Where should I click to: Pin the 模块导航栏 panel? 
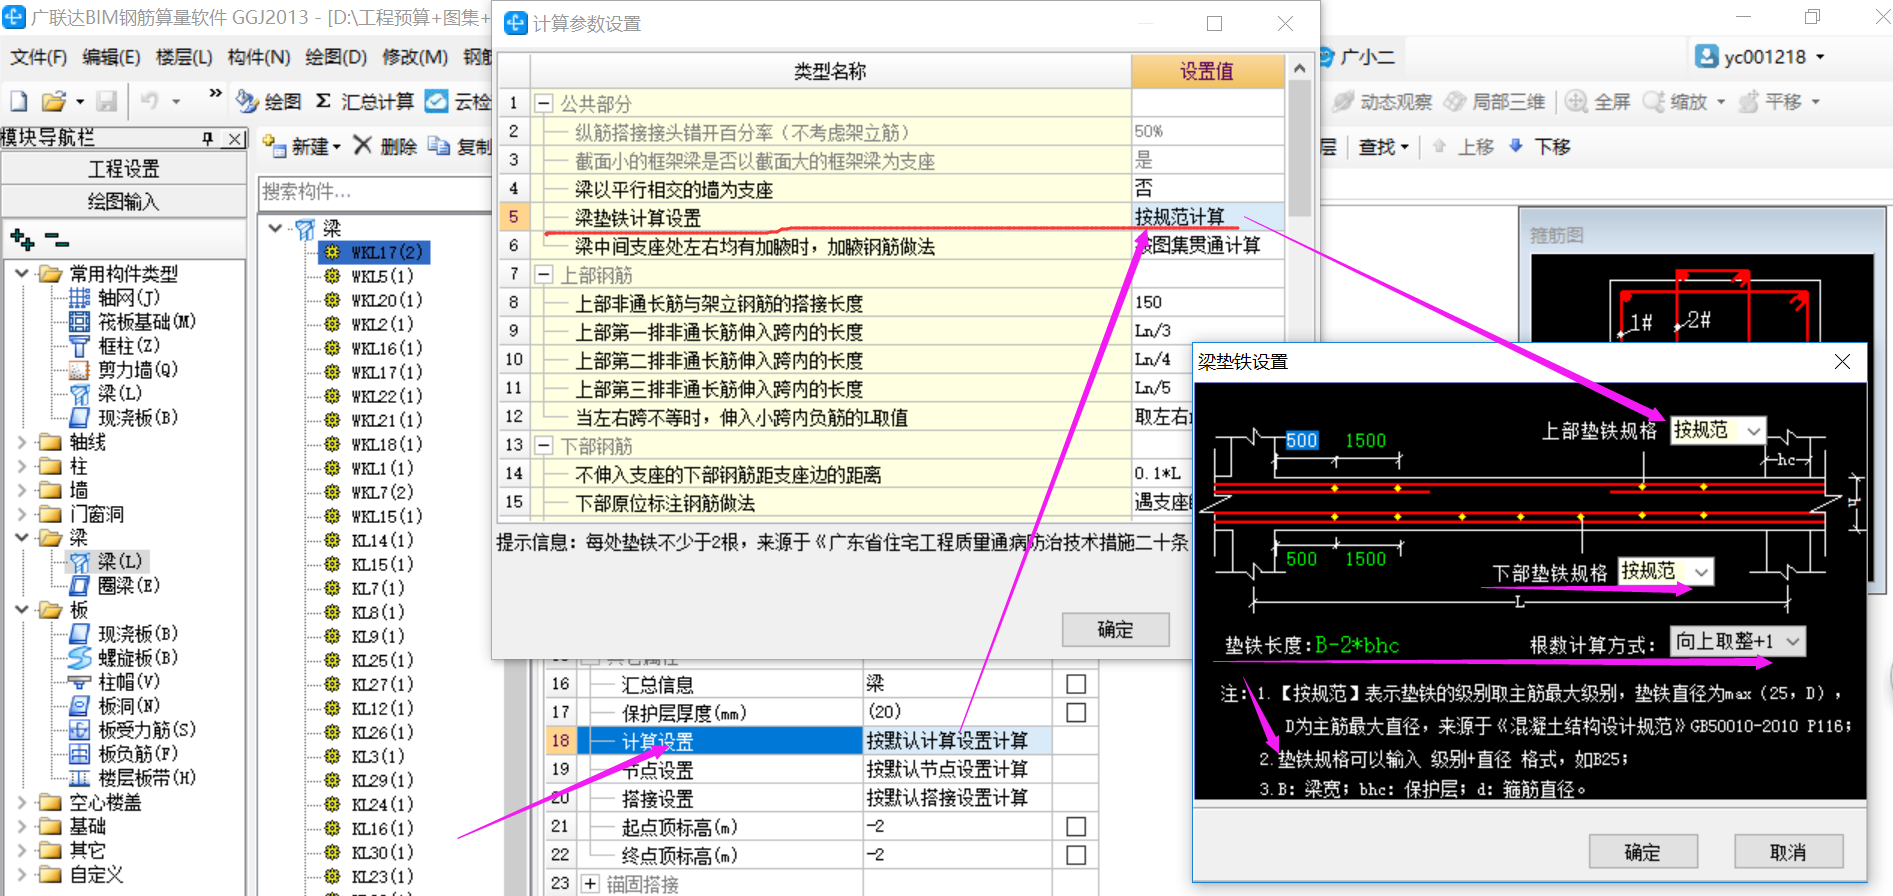click(208, 139)
